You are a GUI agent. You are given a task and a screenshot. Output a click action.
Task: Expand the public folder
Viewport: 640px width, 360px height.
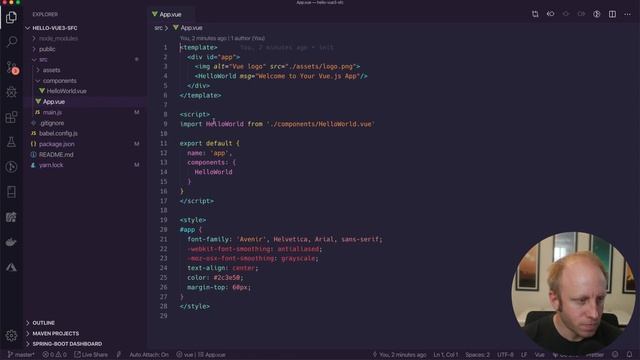pyautogui.click(x=47, y=49)
